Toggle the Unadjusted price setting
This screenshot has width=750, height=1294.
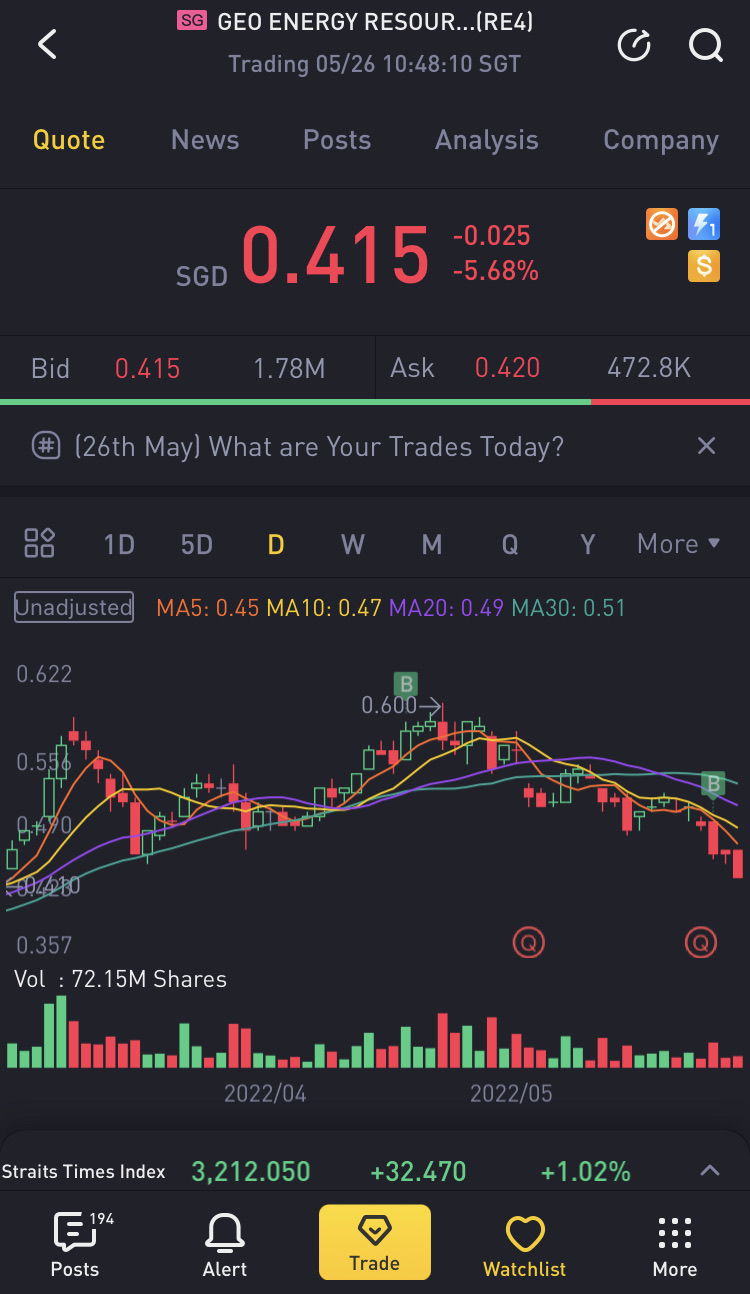coord(74,607)
